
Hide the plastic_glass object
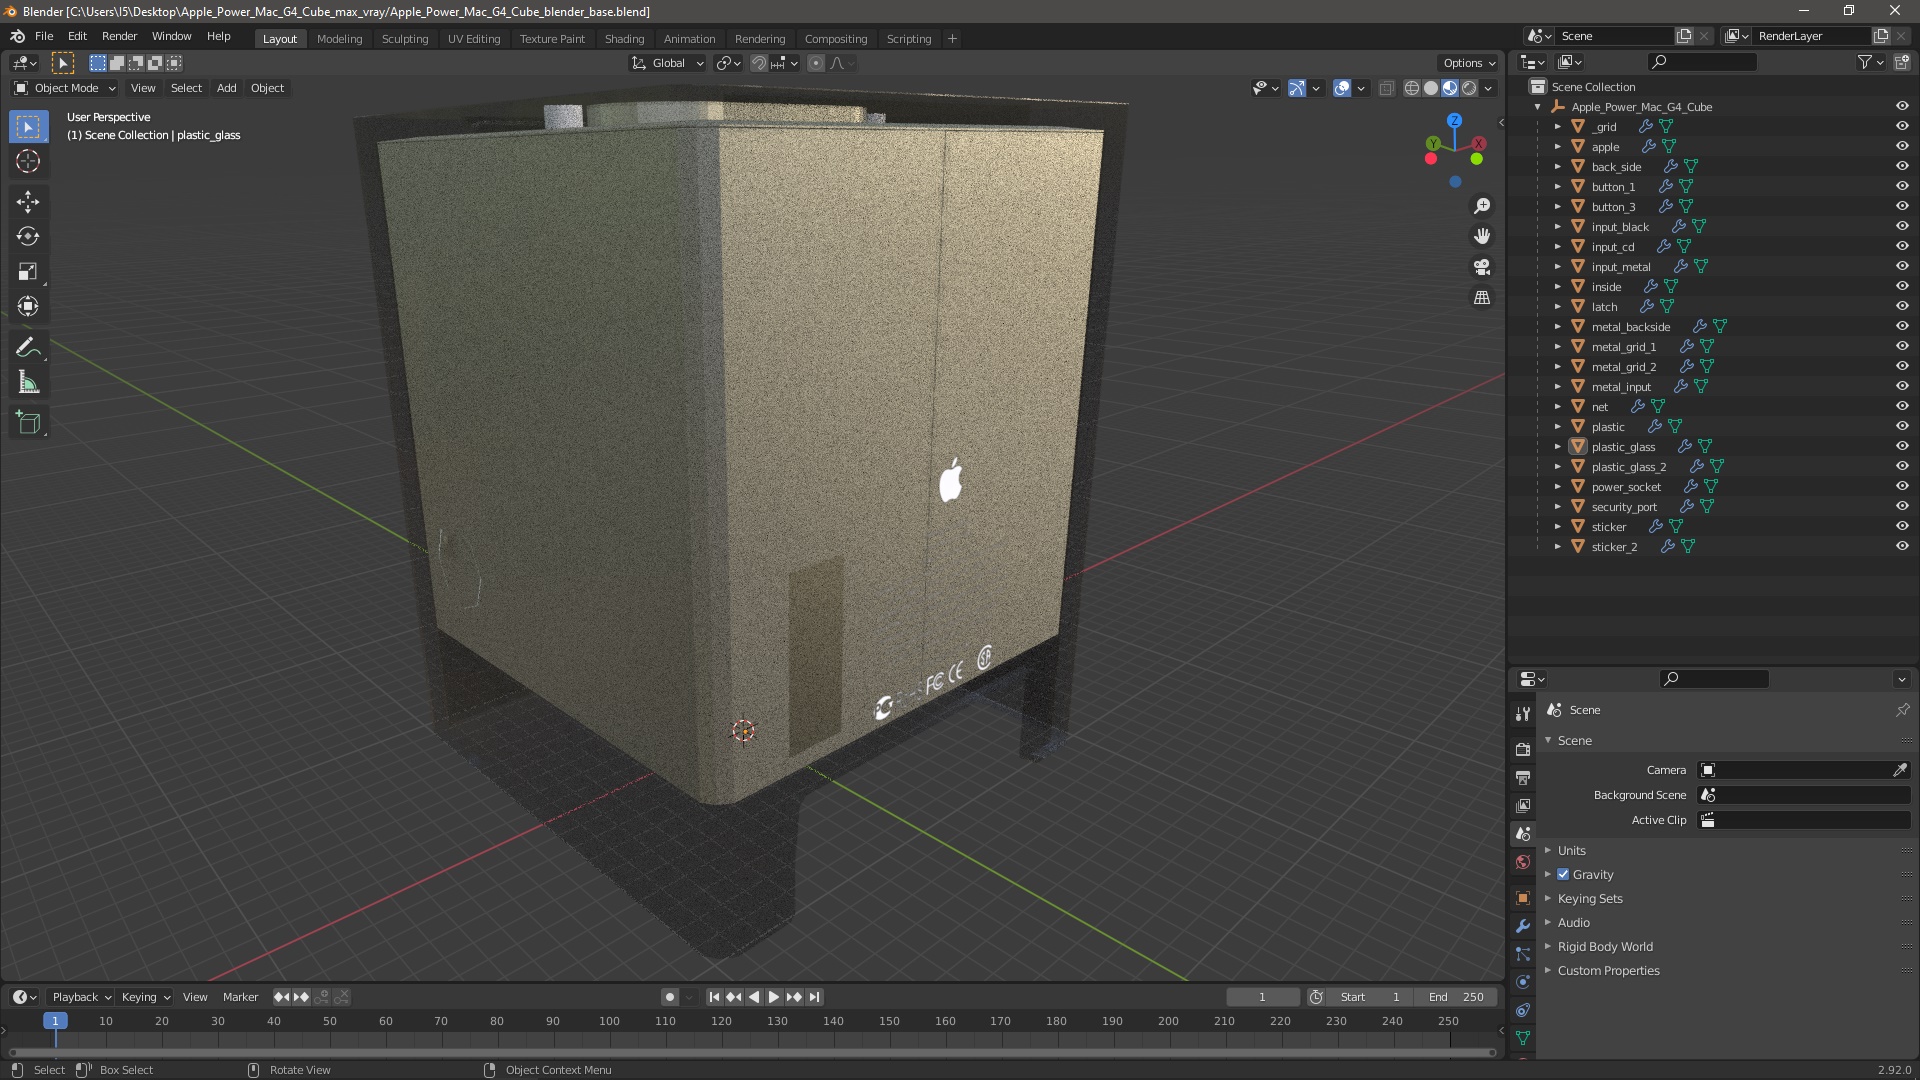coord(1902,446)
